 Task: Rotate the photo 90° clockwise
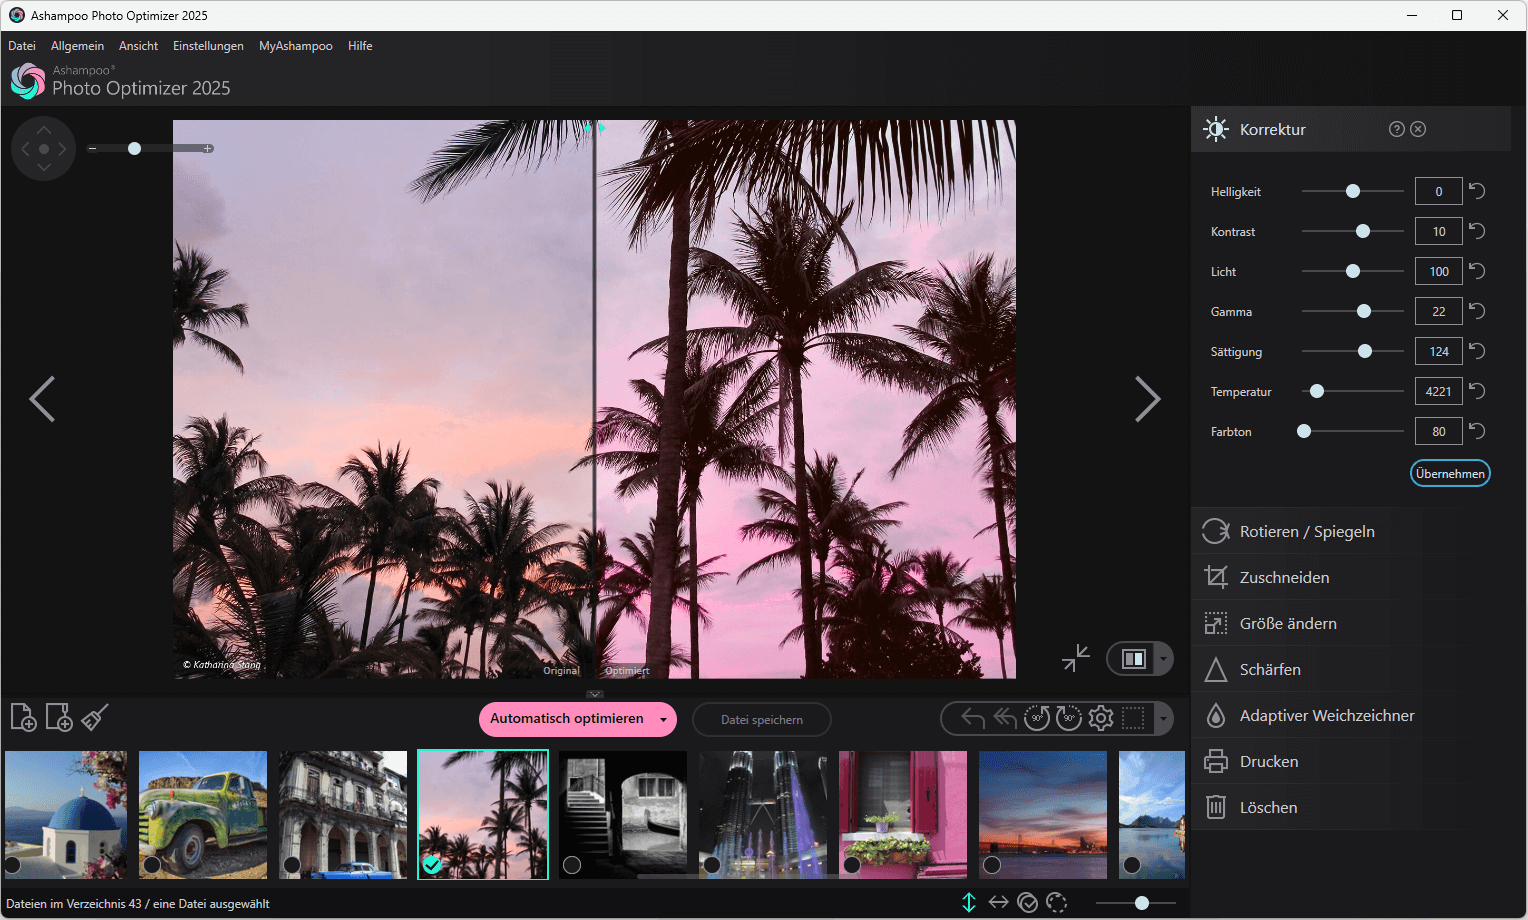pos(1068,718)
